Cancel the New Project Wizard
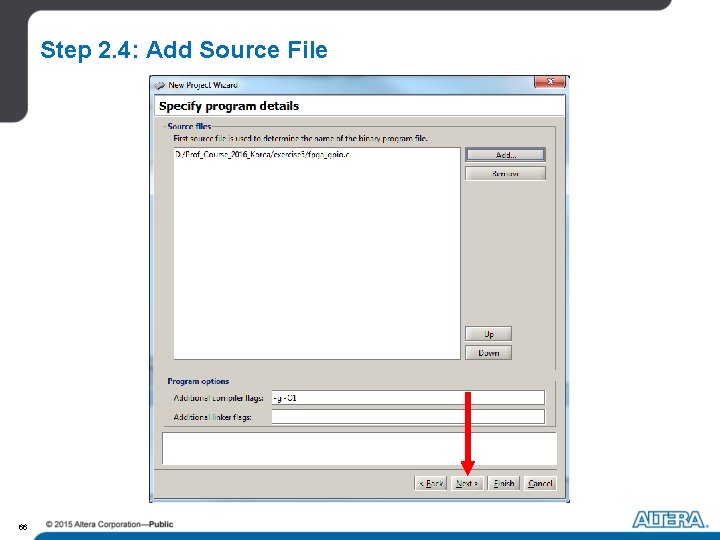The image size is (720, 540). point(540,483)
